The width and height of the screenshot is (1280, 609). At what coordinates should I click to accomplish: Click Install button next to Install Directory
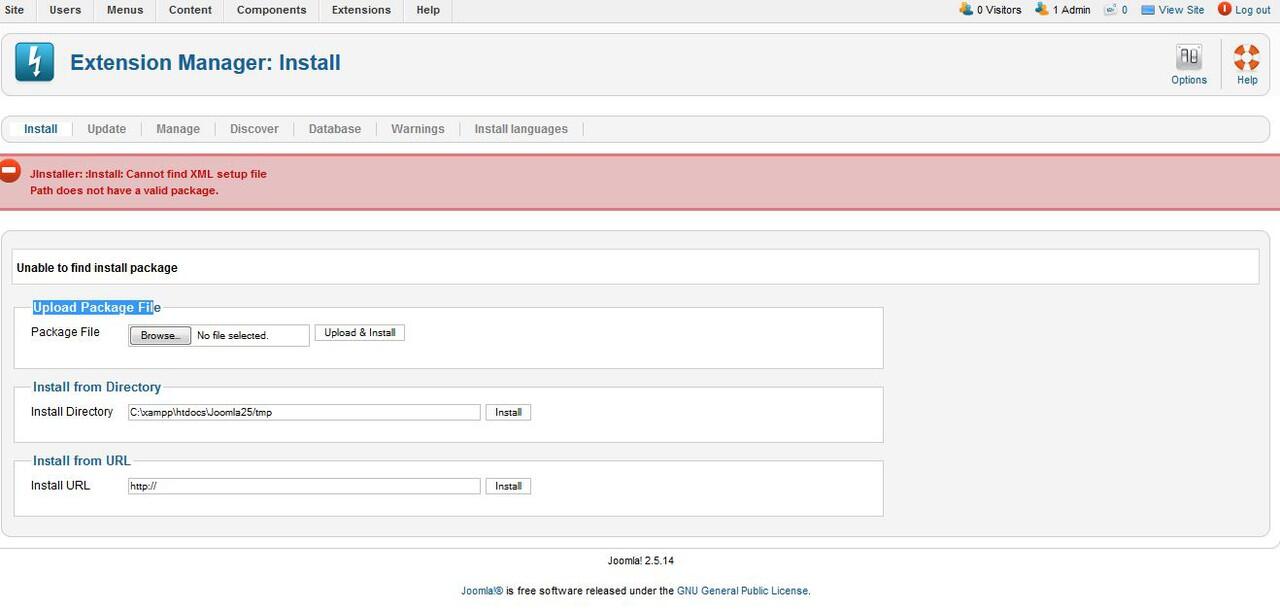click(x=508, y=412)
